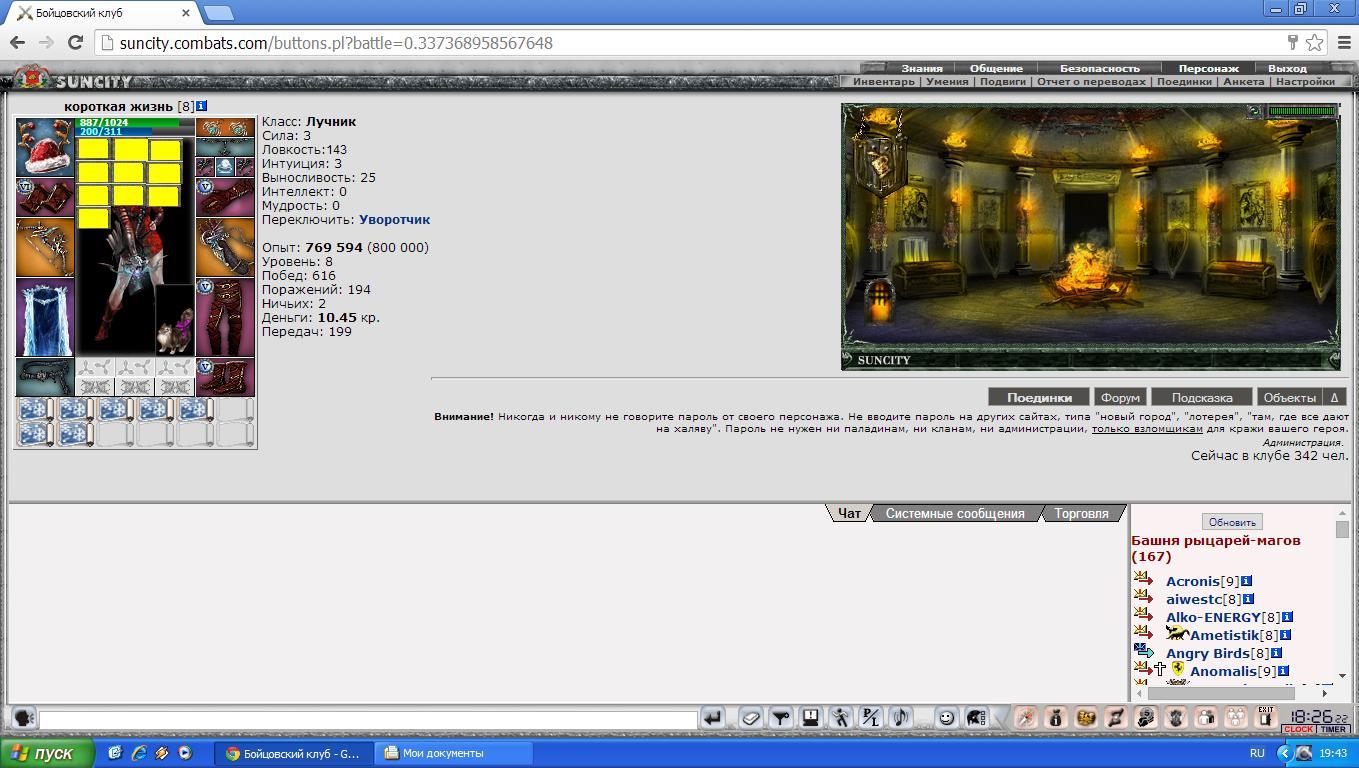Switch to Системные сообщения tab
The height and width of the screenshot is (768, 1359).
point(955,513)
